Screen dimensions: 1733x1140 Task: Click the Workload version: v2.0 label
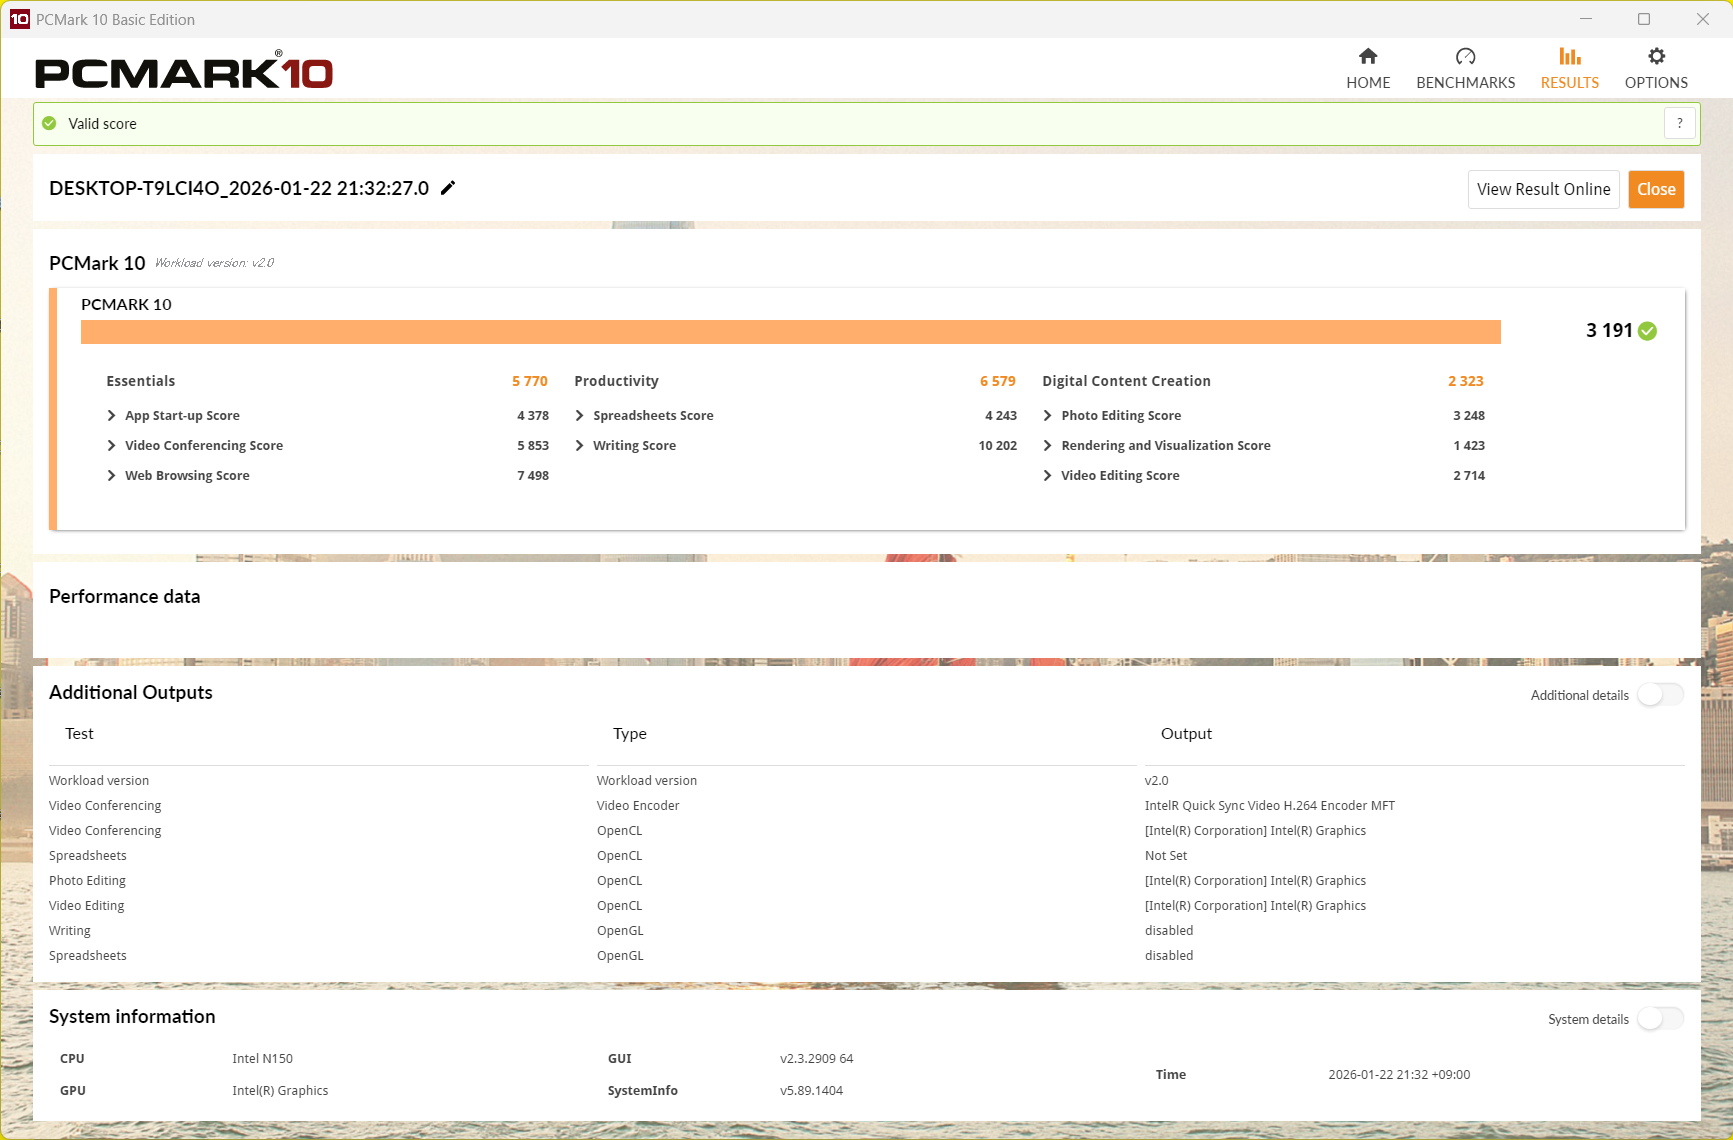214,263
